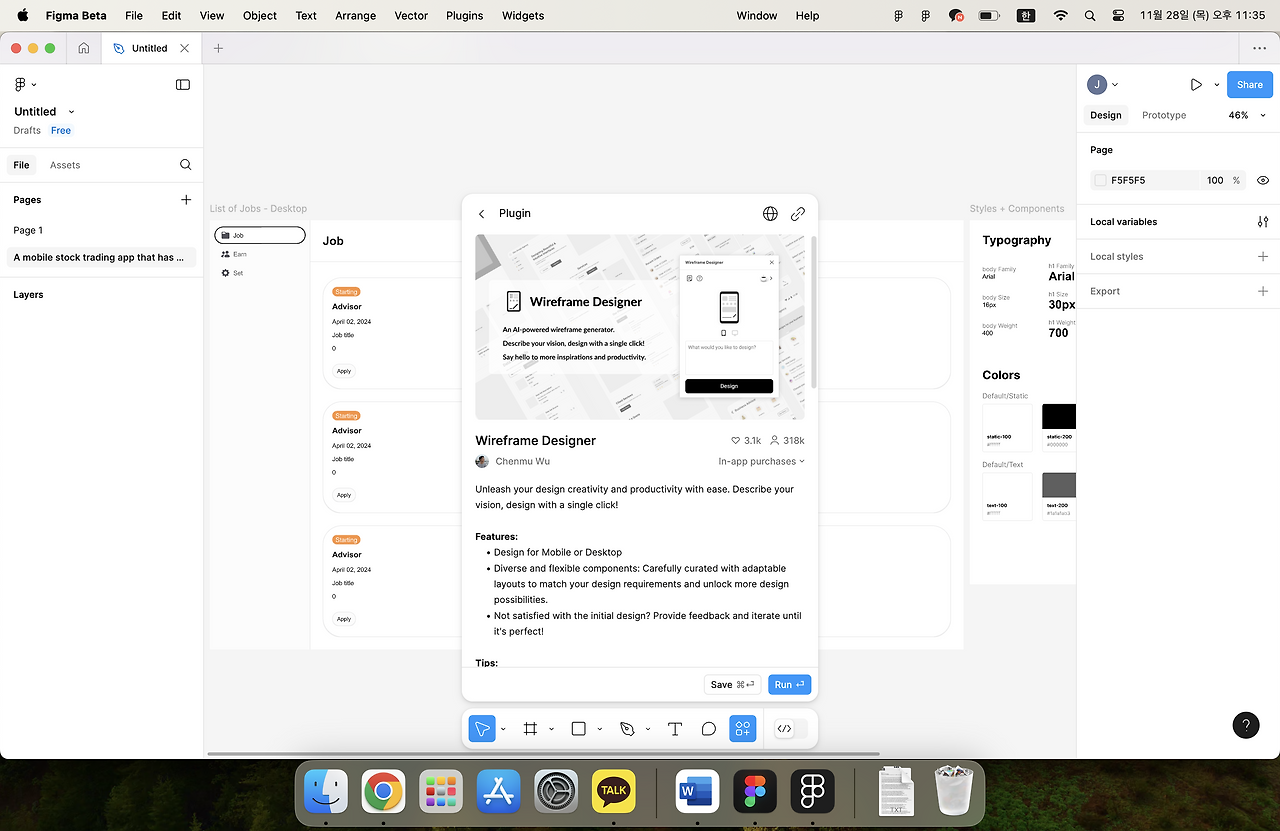Open the presentation options chevron
The image size is (1280, 831).
[1217, 85]
